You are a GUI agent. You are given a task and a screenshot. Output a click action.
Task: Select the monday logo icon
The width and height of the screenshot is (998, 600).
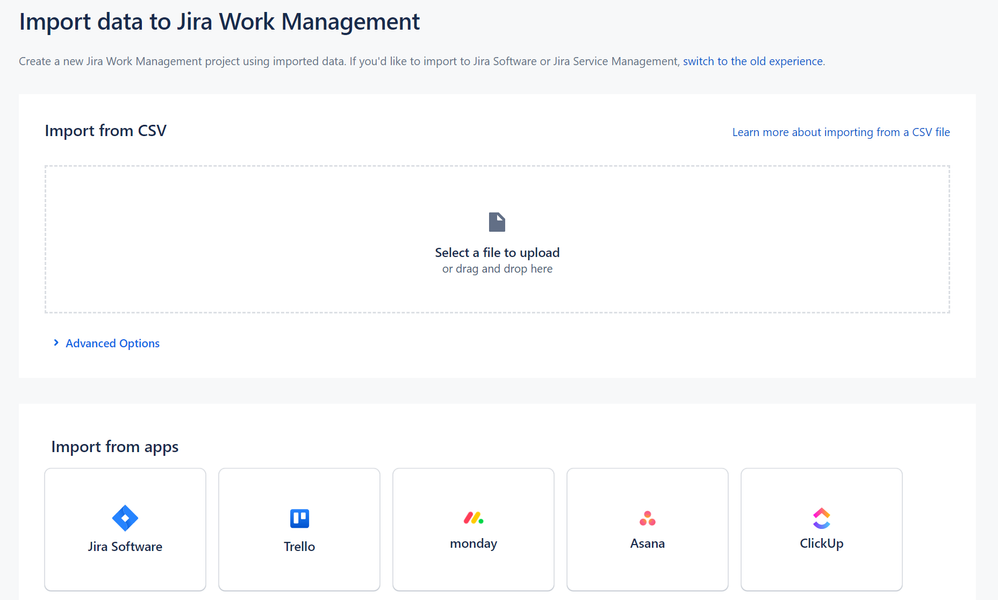pyautogui.click(x=474, y=518)
